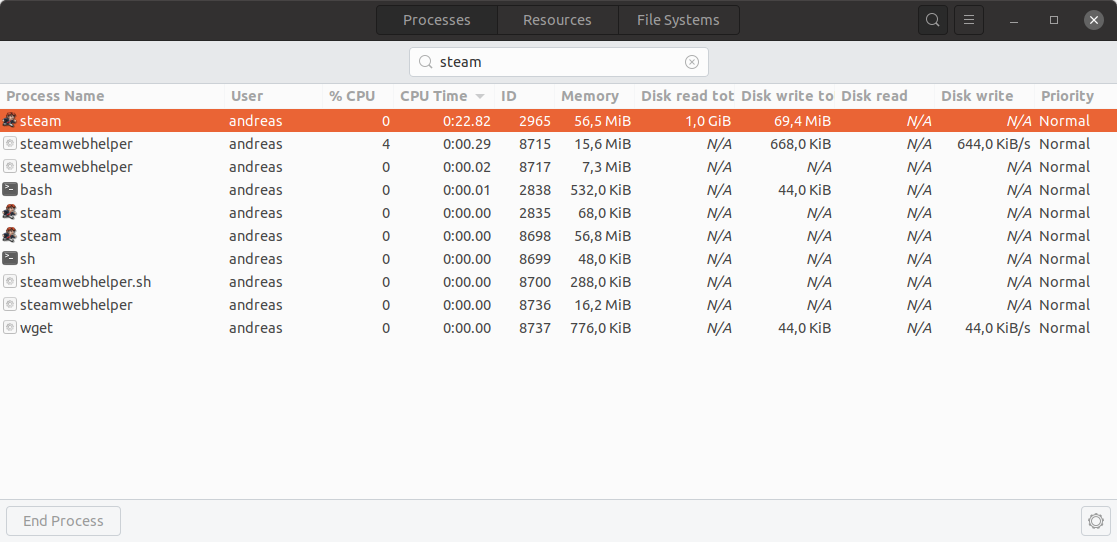Sort by Process Name column
The height and width of the screenshot is (542, 1117).
point(113,96)
